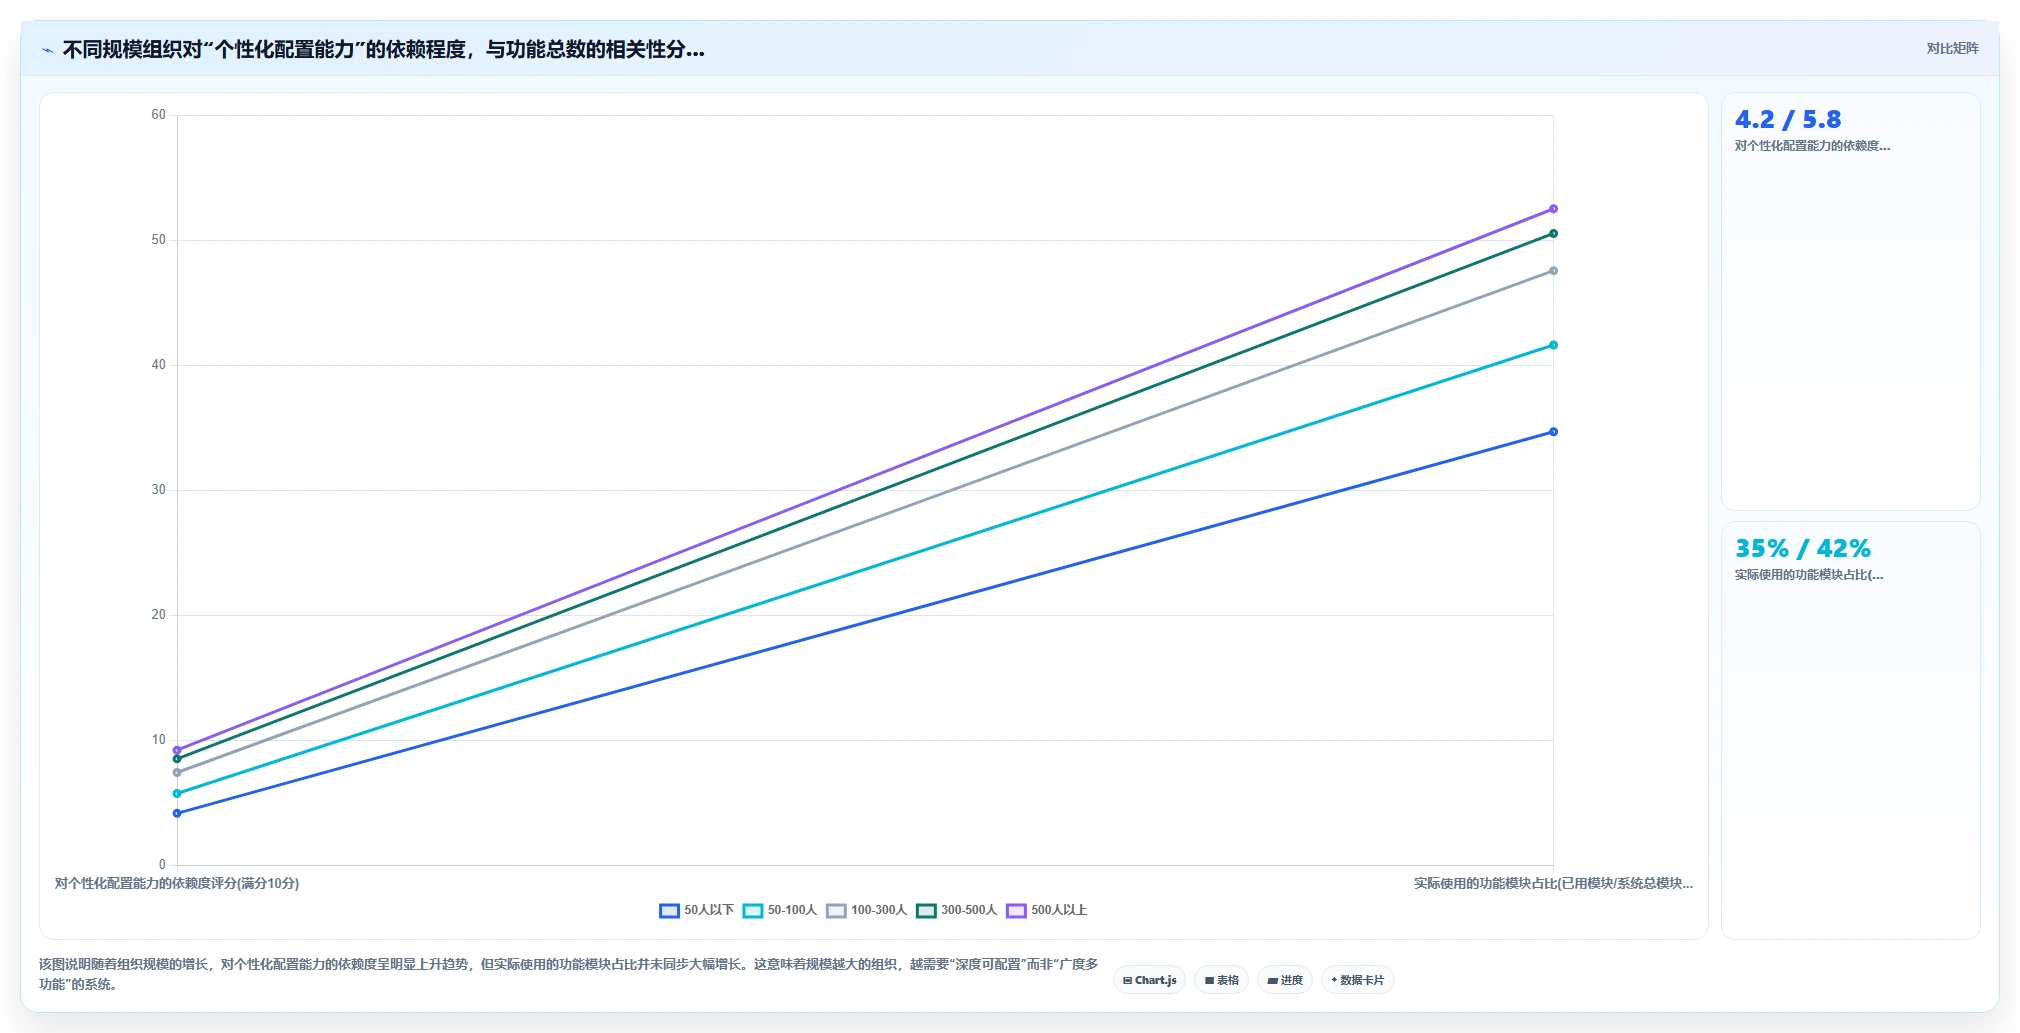Click the dark green 300-500人 legend color box

coord(926,910)
